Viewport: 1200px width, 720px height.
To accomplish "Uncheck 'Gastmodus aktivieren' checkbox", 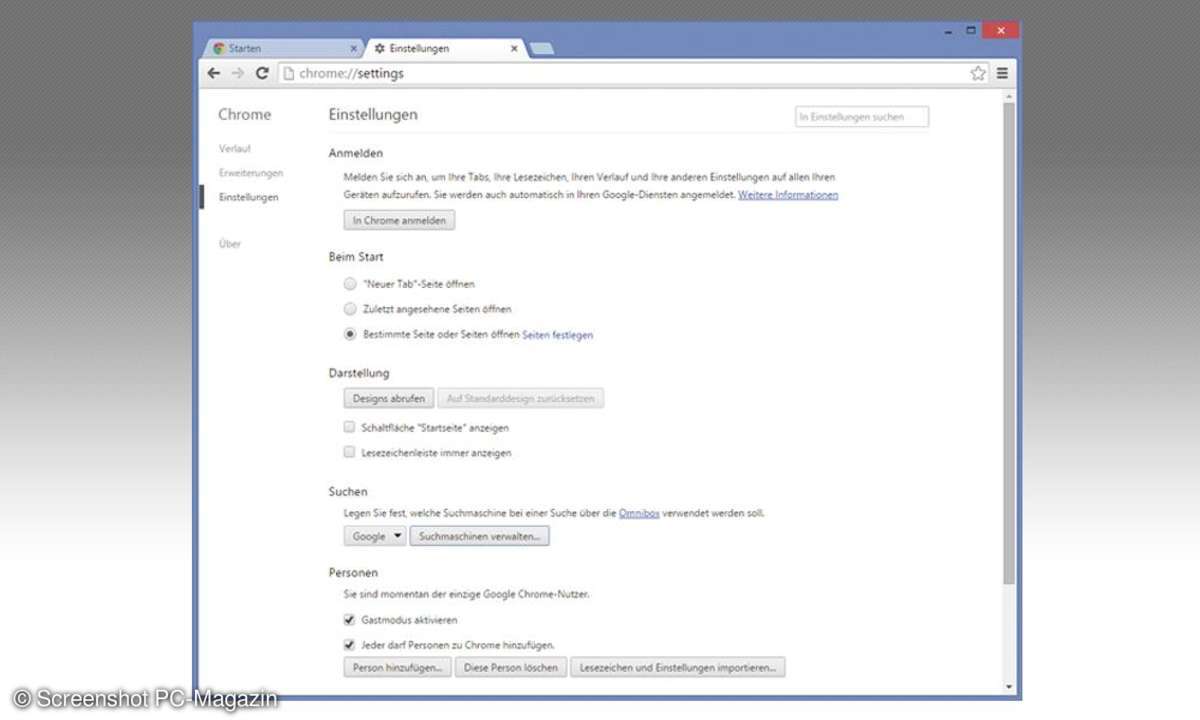I will point(349,620).
